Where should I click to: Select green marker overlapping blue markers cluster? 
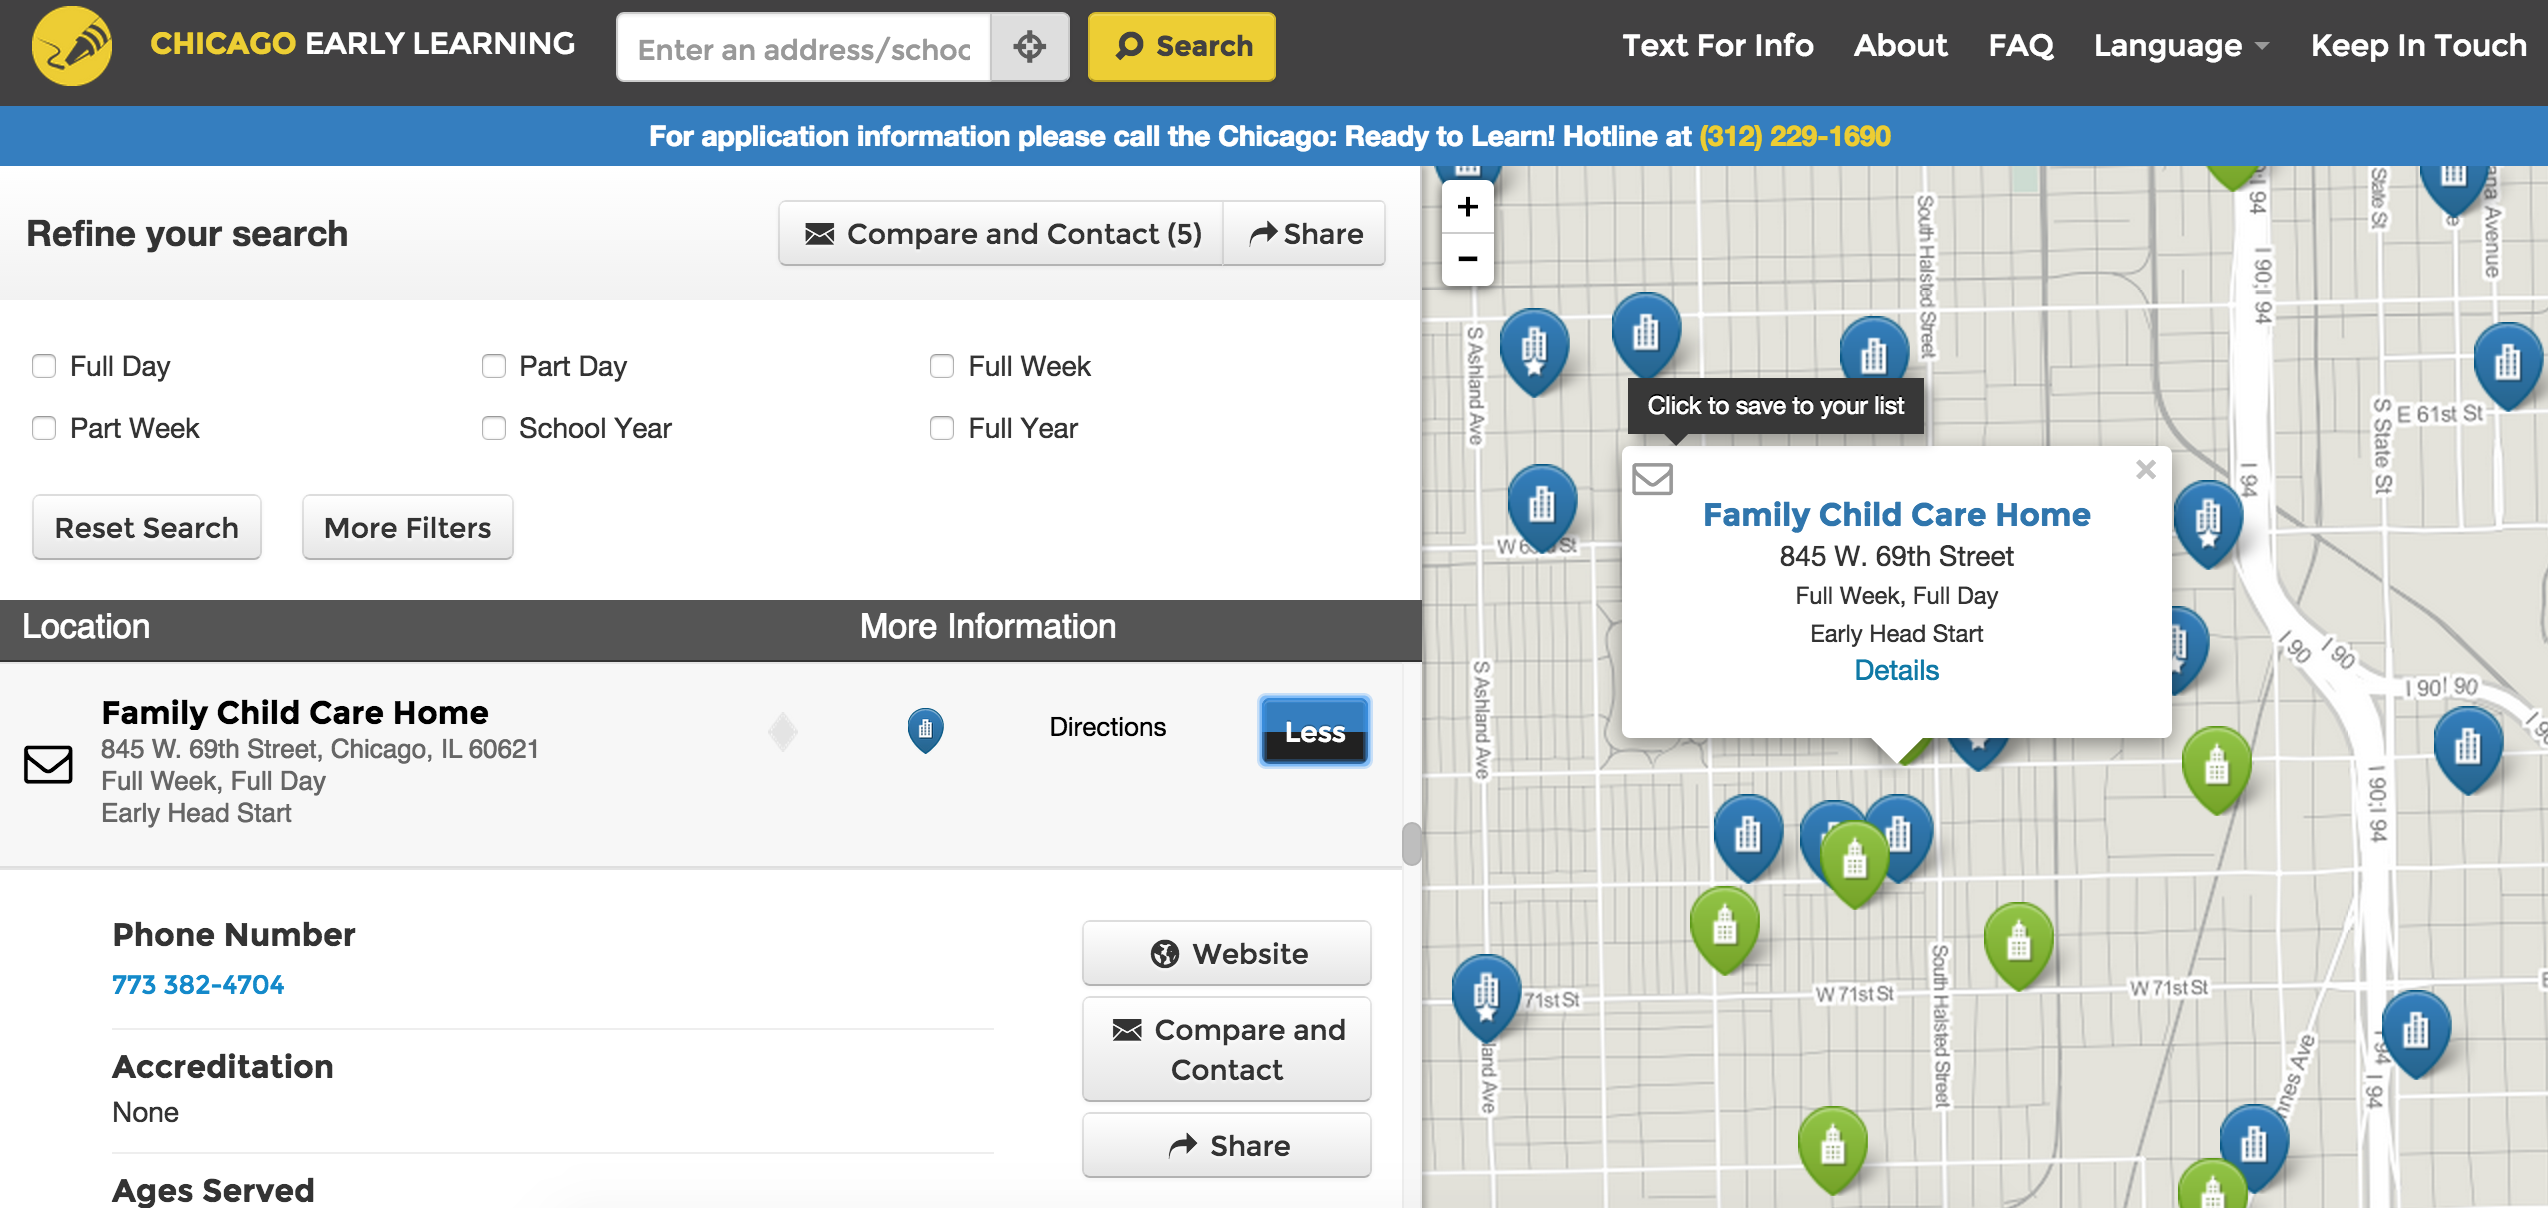[1855, 862]
